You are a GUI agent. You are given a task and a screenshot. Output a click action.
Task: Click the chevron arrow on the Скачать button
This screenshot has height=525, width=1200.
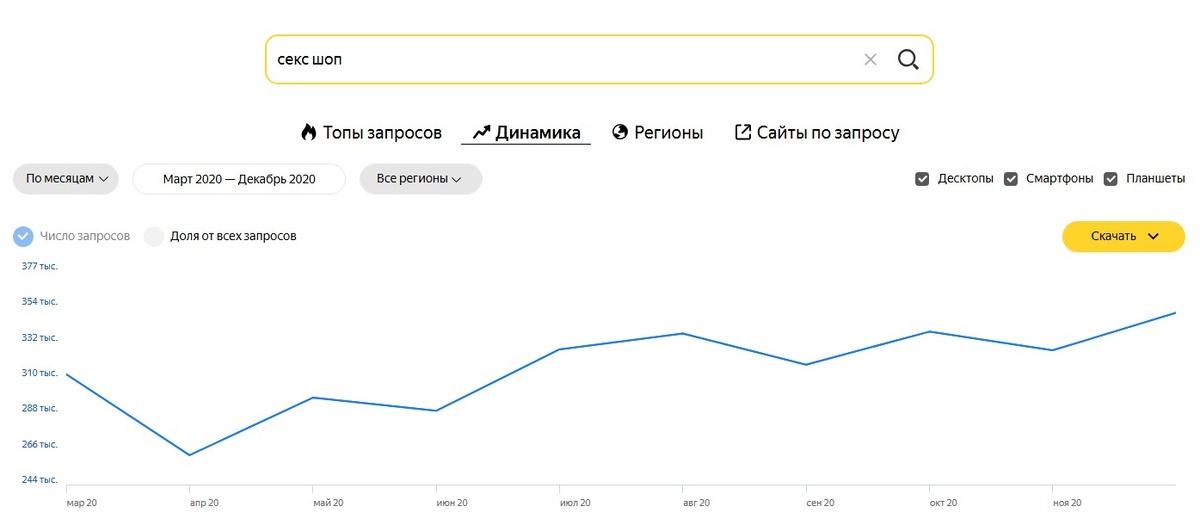tap(1153, 236)
